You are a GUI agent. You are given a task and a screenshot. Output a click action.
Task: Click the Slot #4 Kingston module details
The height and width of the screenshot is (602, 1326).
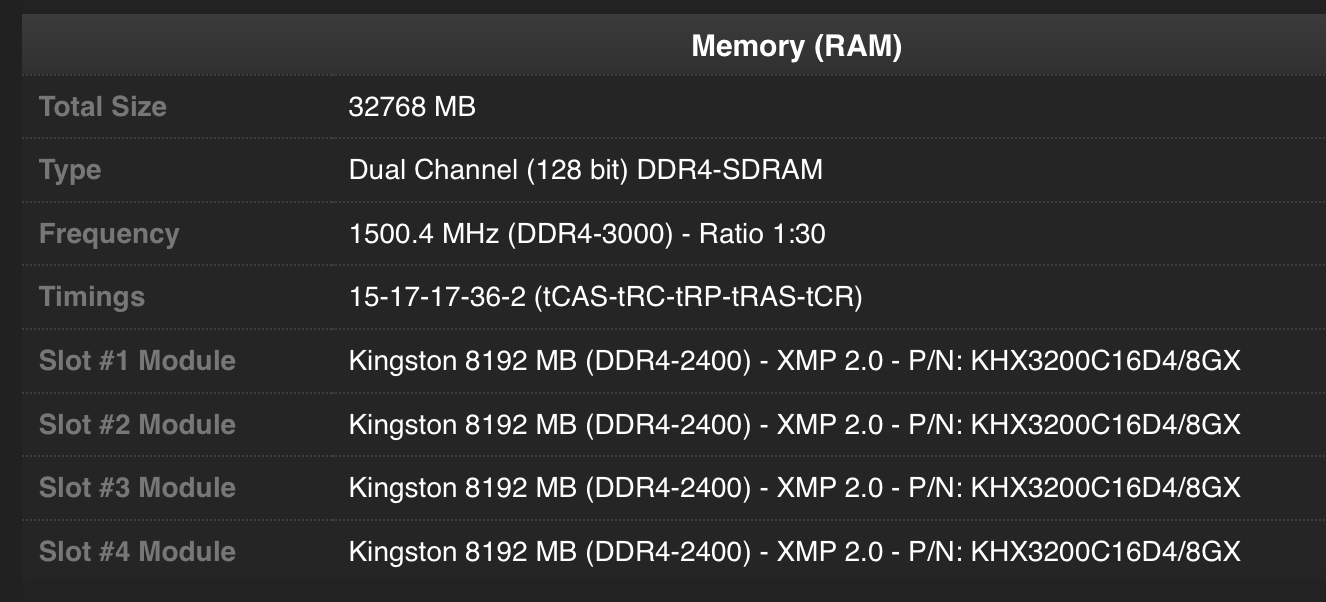(794, 551)
